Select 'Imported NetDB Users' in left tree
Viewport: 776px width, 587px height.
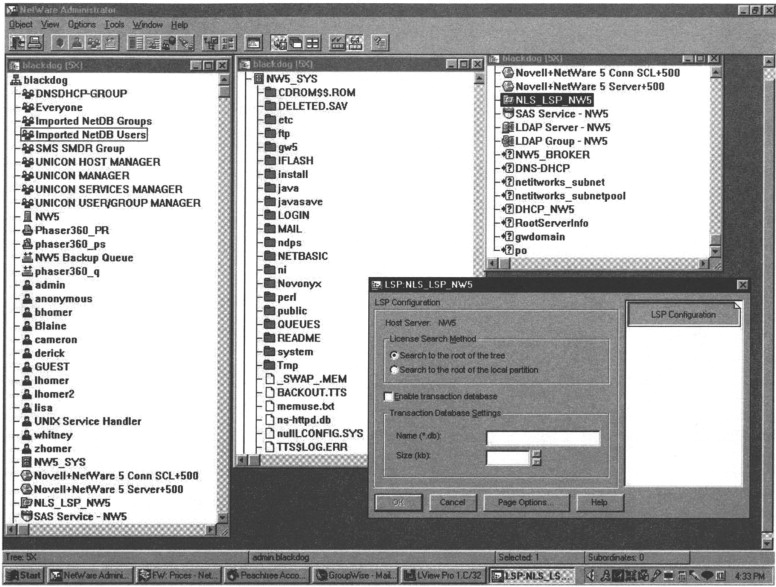pos(91,135)
